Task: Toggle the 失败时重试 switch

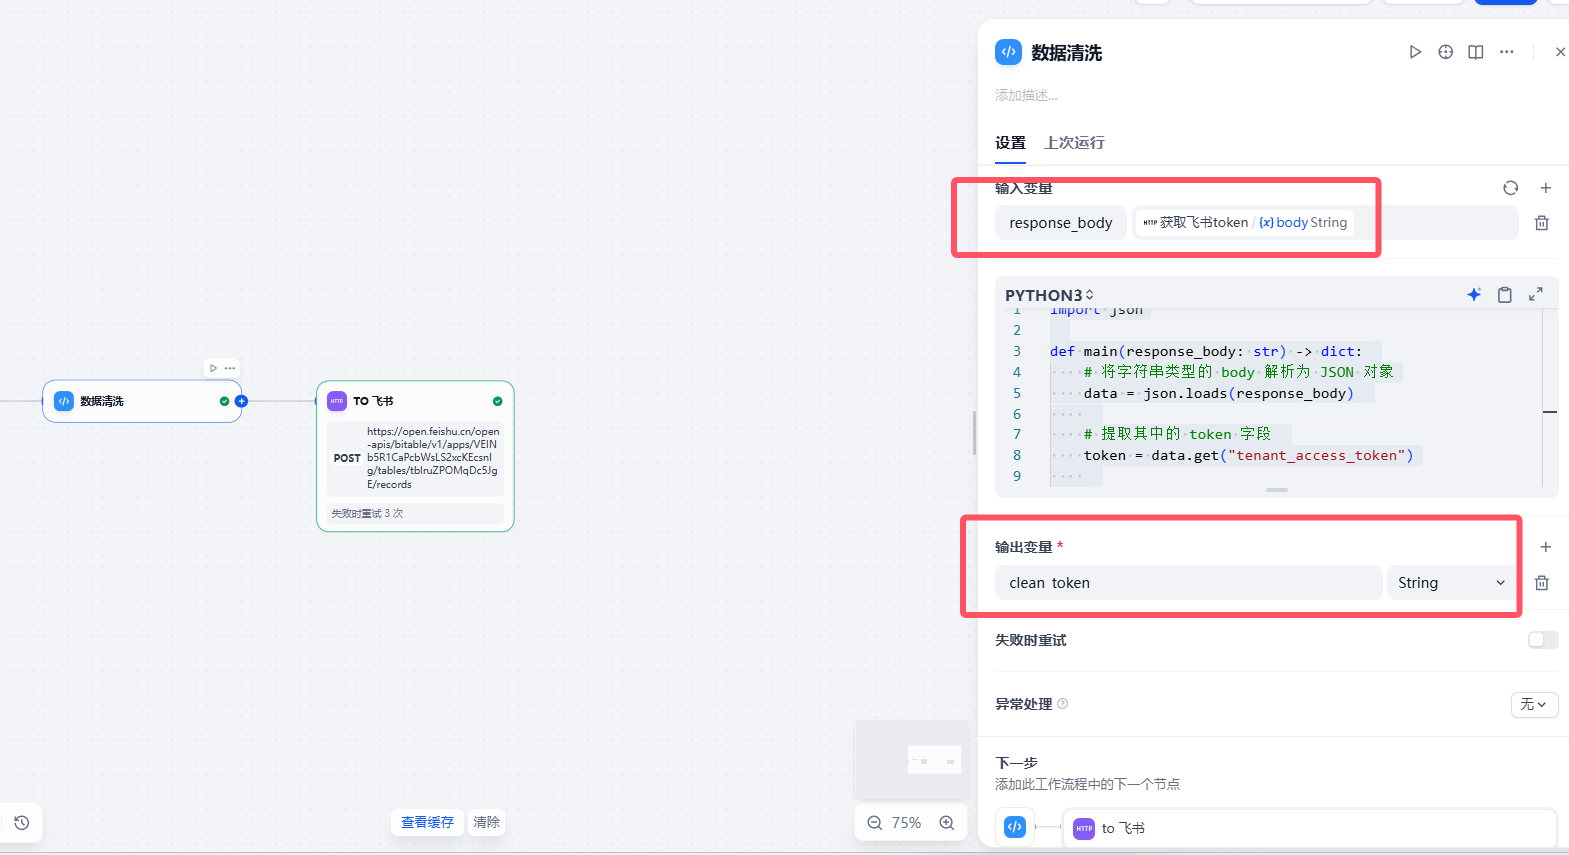Action: pyautogui.click(x=1543, y=640)
